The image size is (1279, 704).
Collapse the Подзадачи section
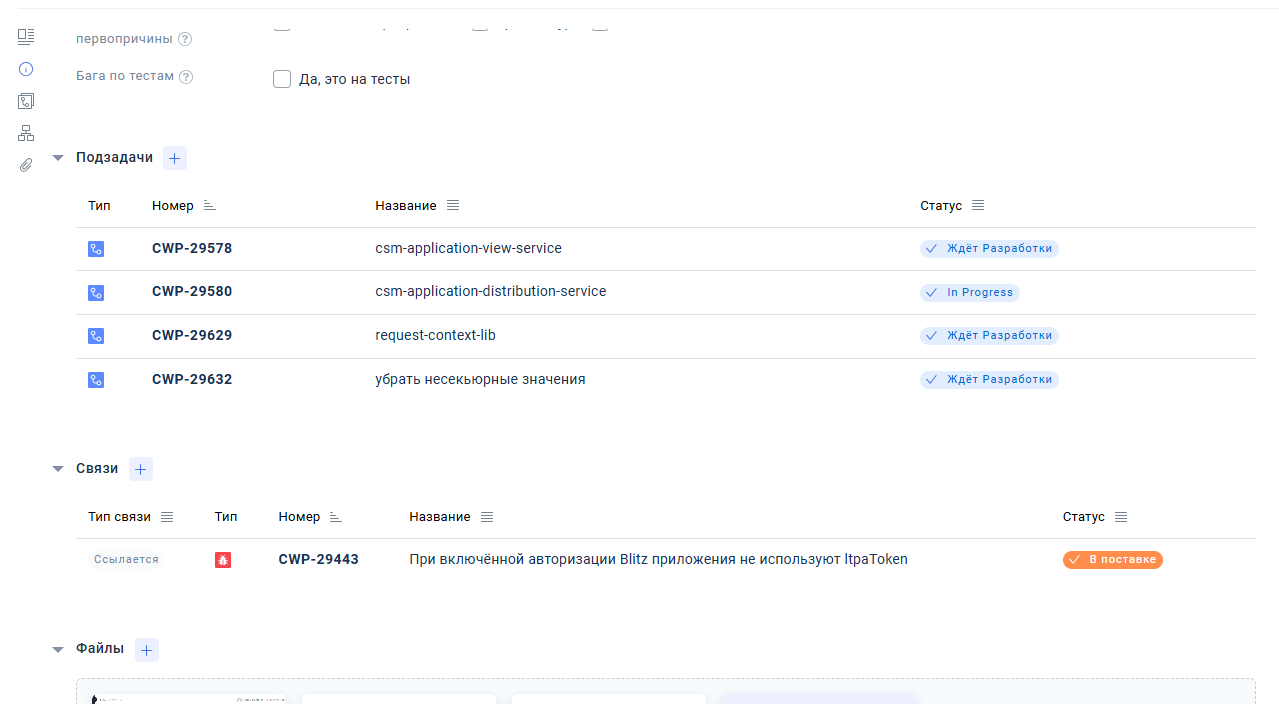click(x=58, y=158)
